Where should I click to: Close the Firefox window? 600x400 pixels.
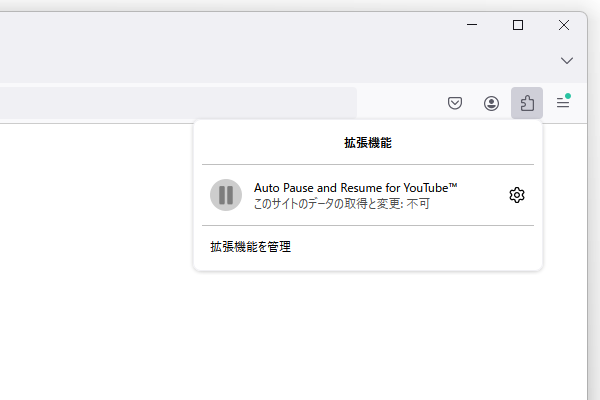tap(564, 25)
